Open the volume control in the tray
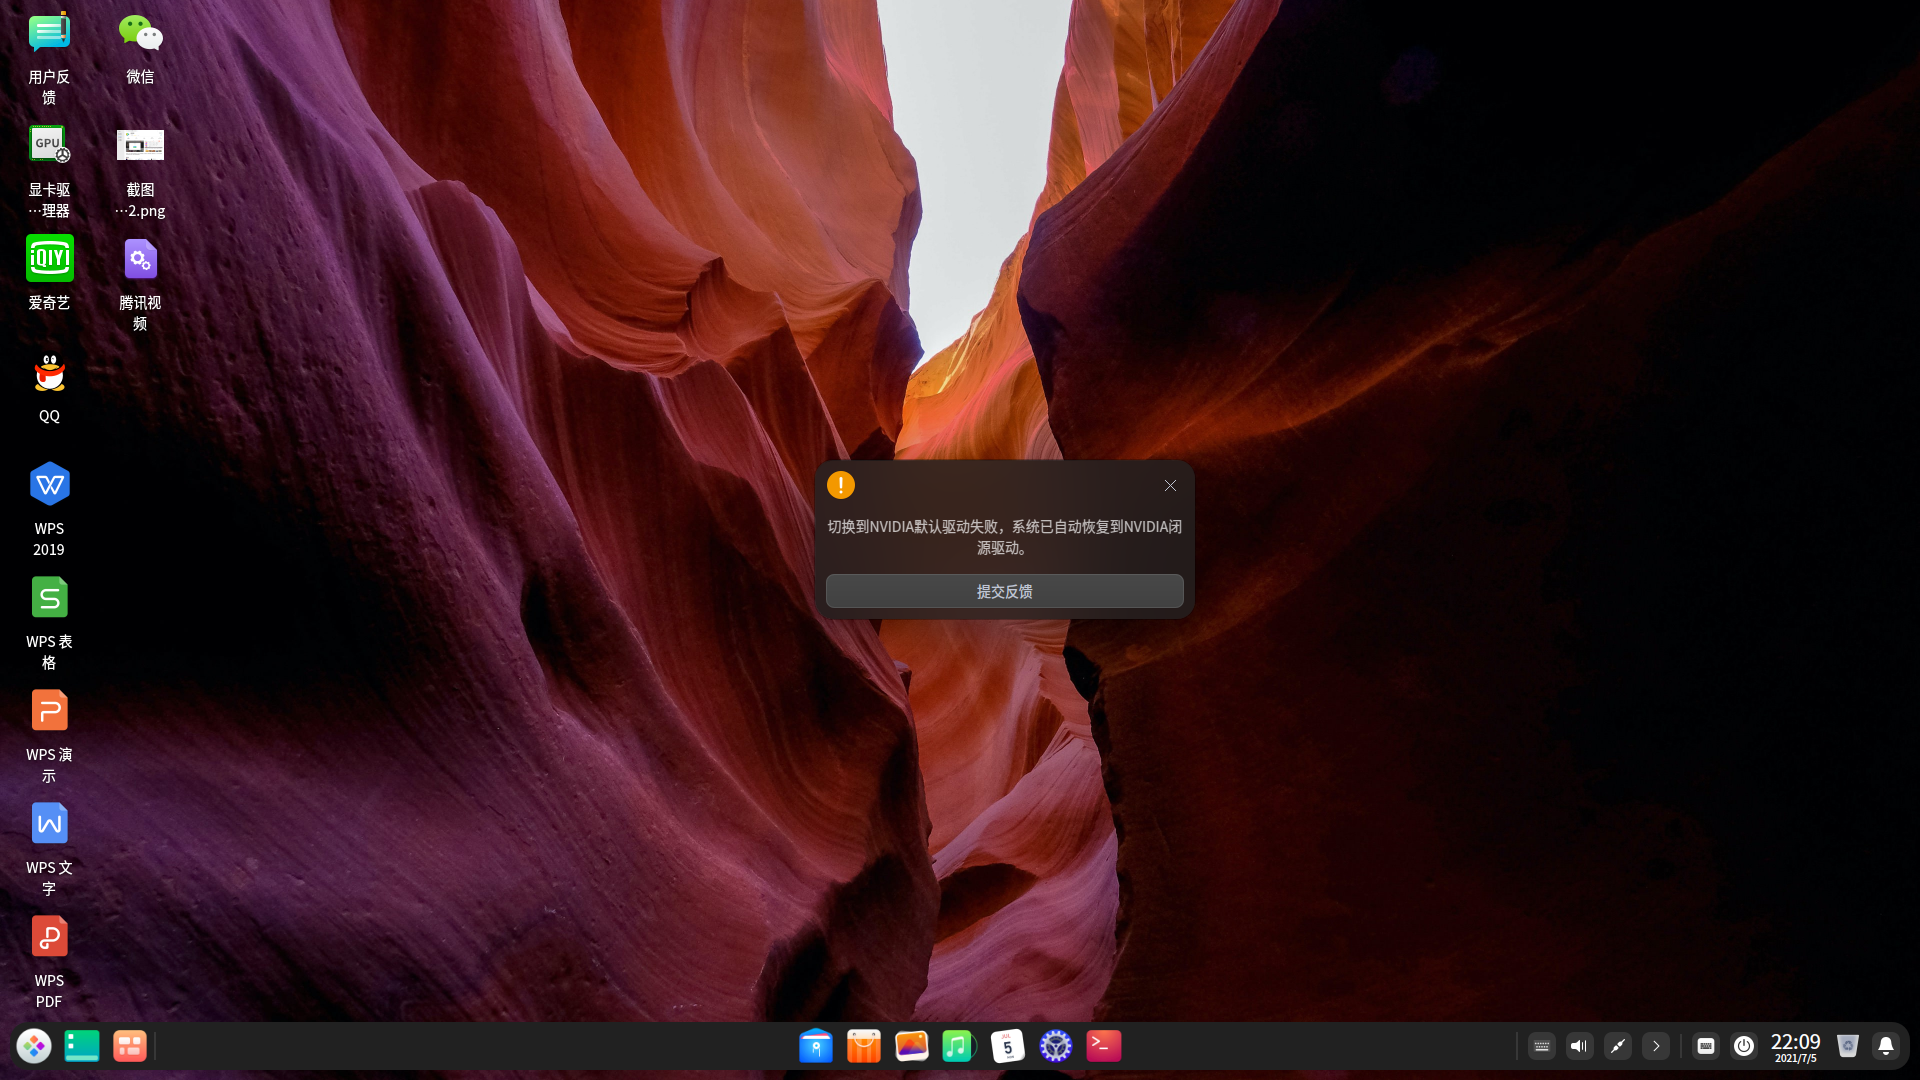The width and height of the screenshot is (1920, 1080). tap(1579, 1046)
